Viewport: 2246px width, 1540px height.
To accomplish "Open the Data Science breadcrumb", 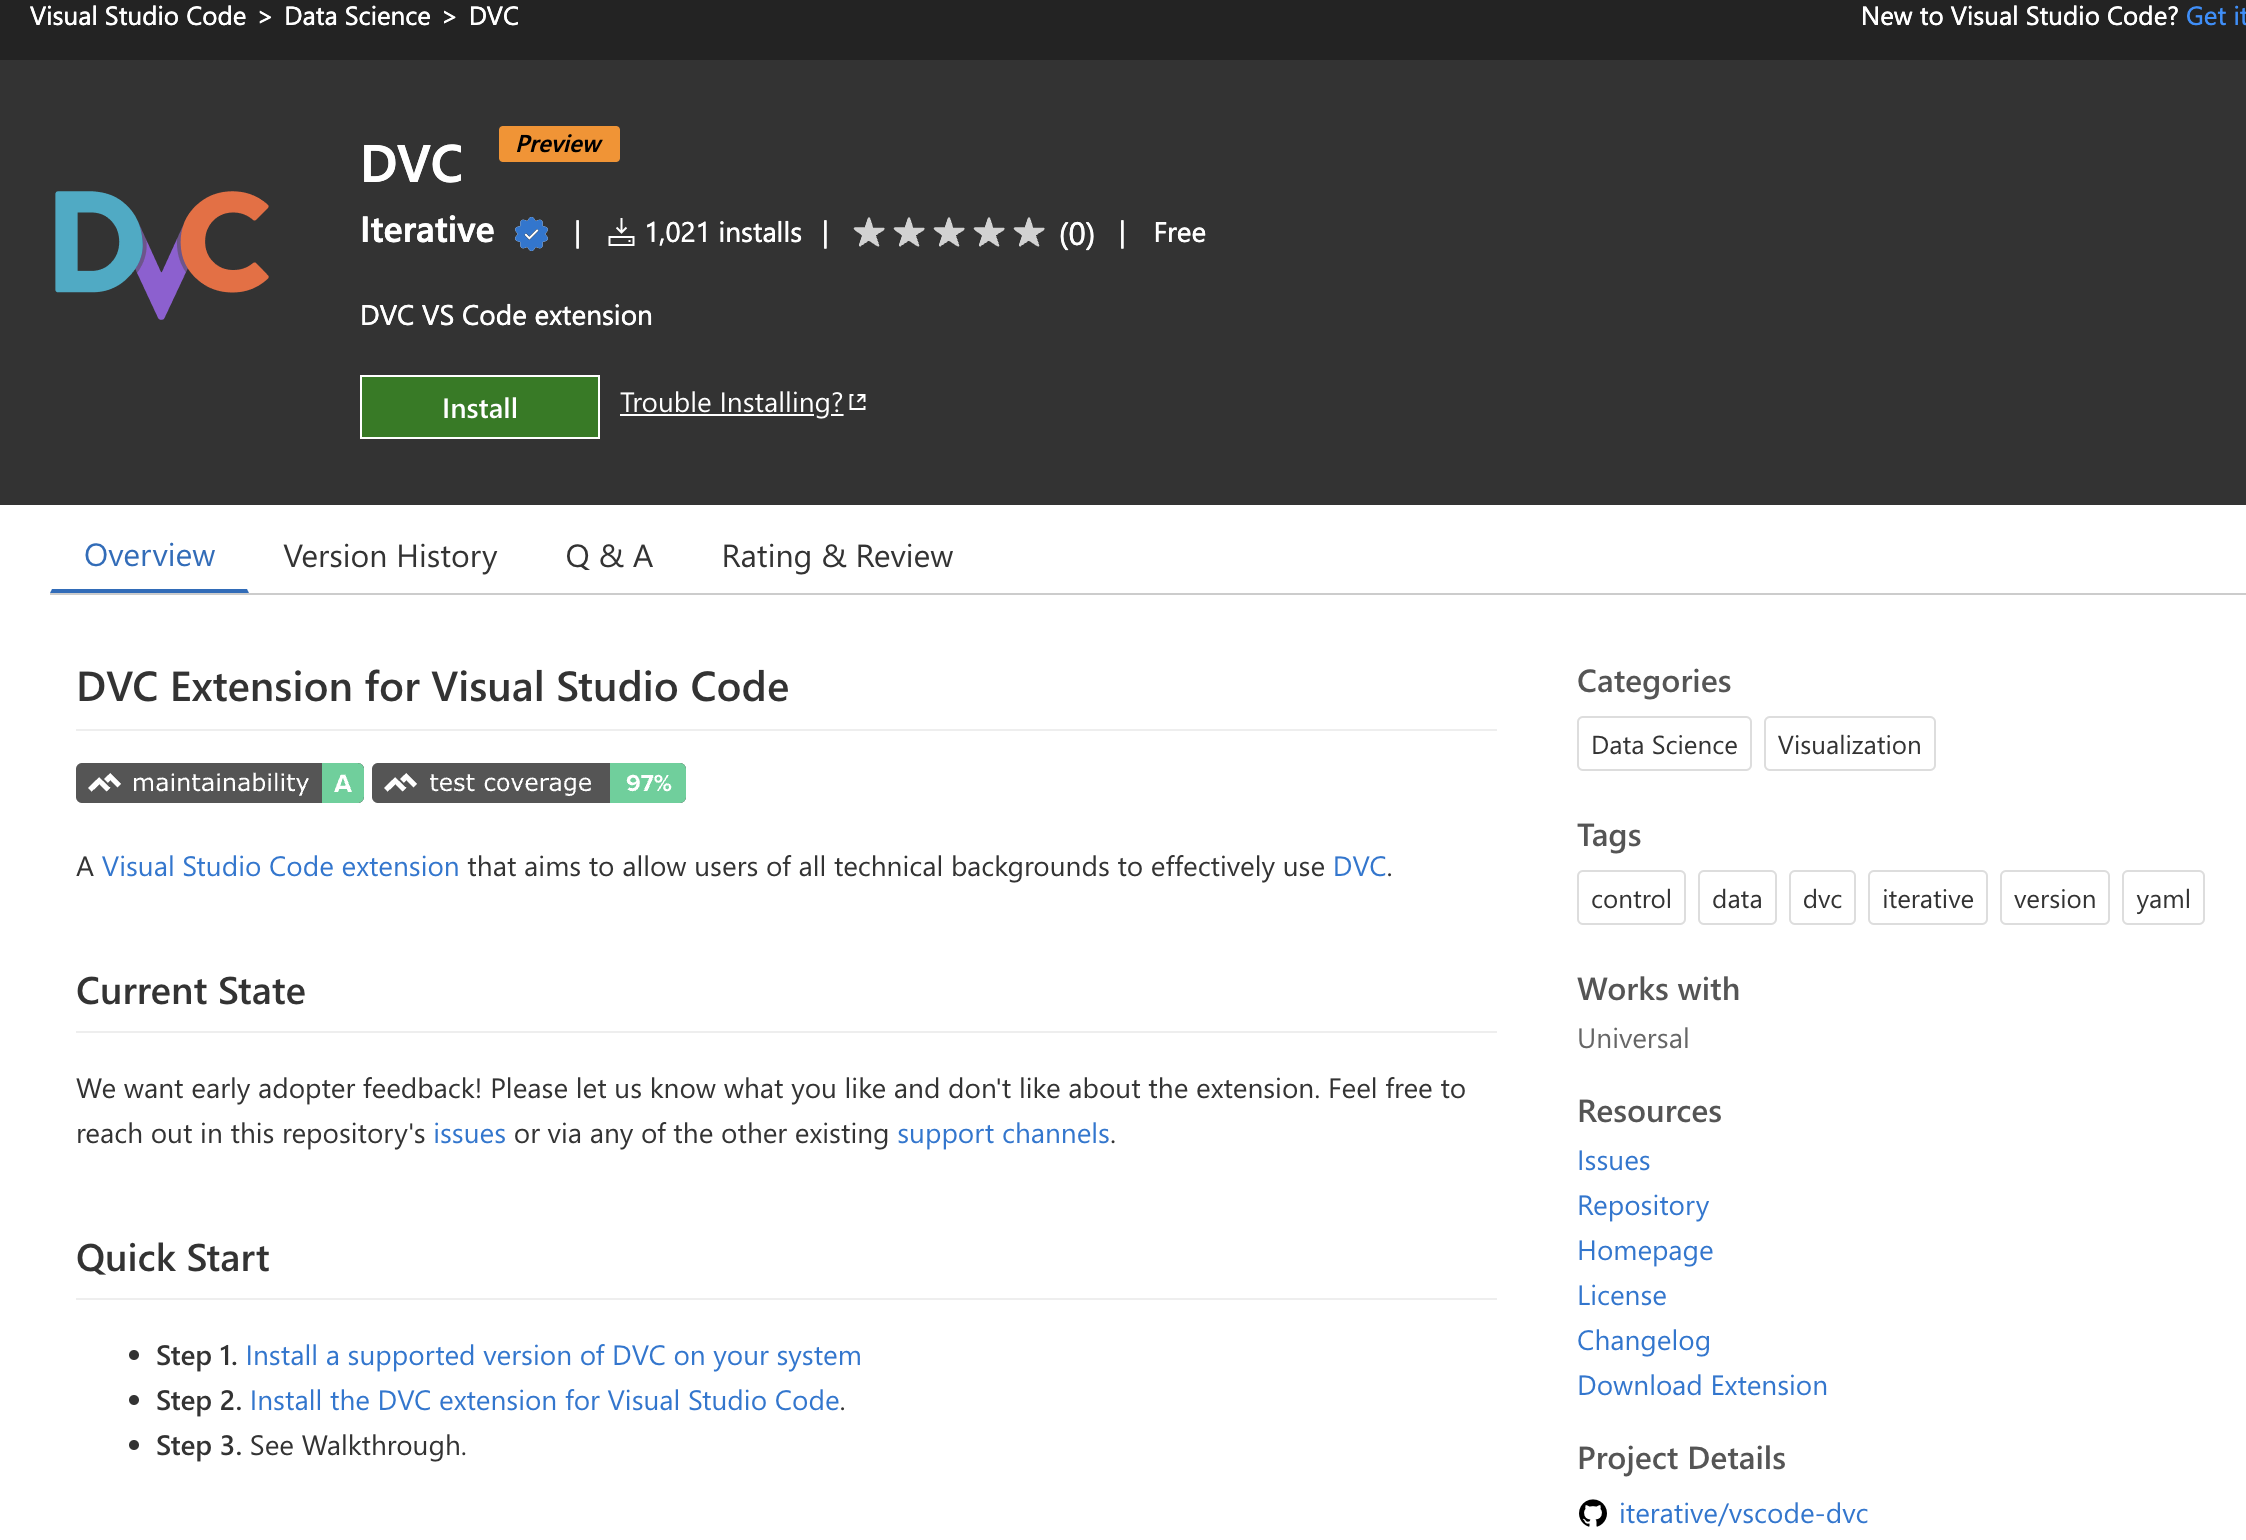I will pos(357,16).
